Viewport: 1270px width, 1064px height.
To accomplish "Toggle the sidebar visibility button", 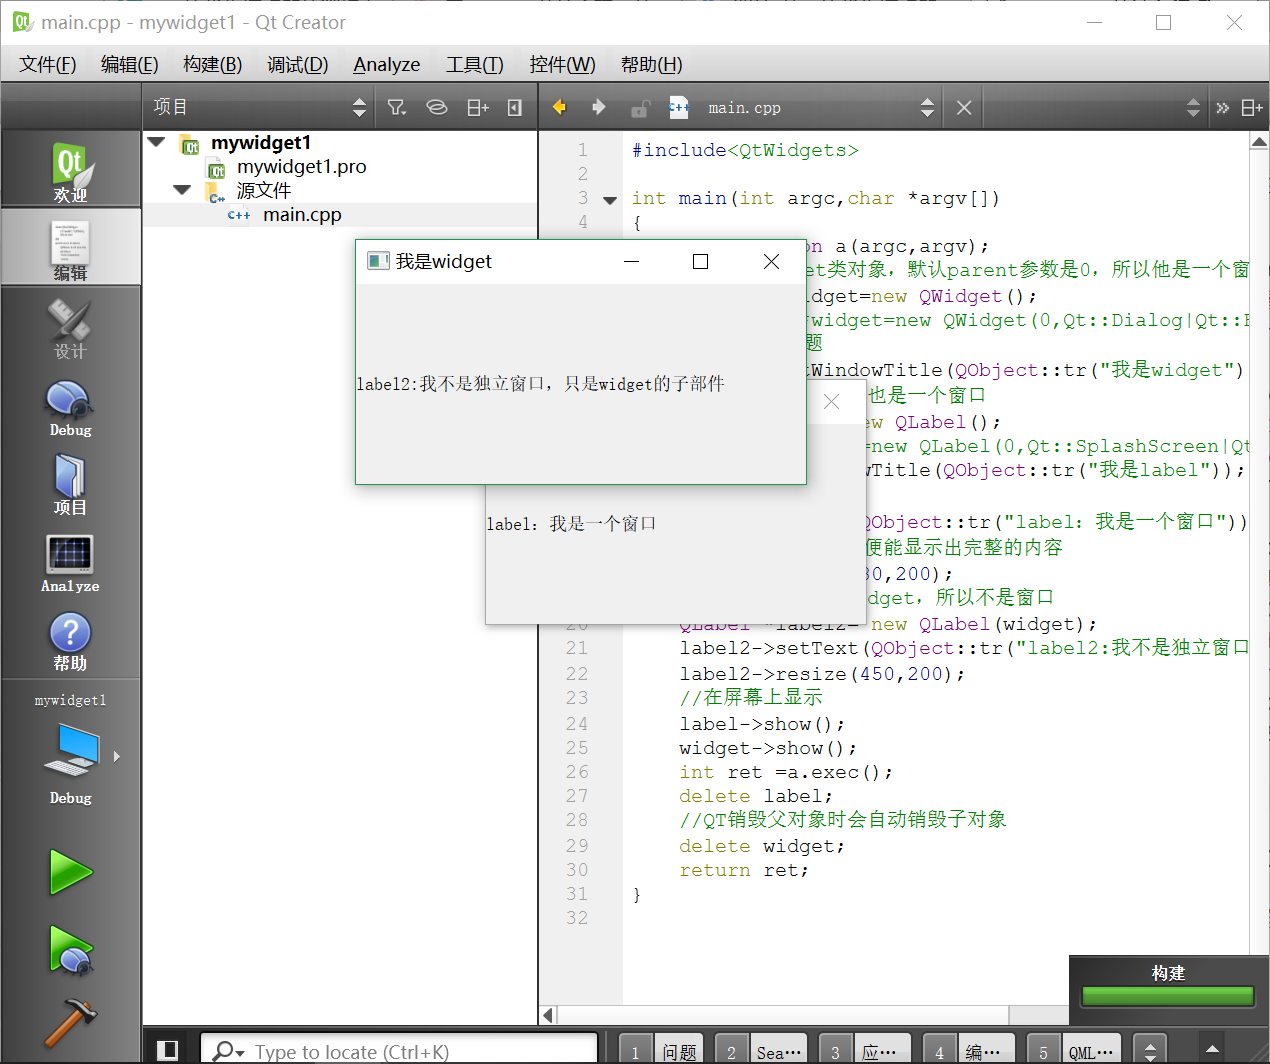I will (168, 1050).
